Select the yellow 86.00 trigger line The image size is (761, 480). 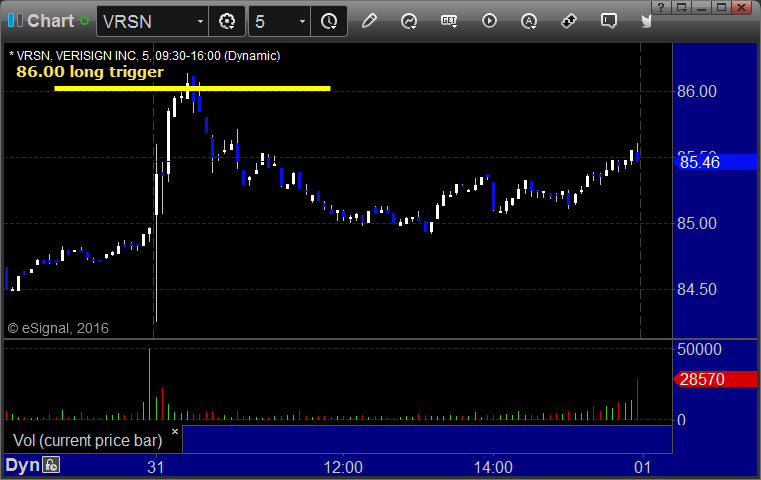[x=192, y=88]
